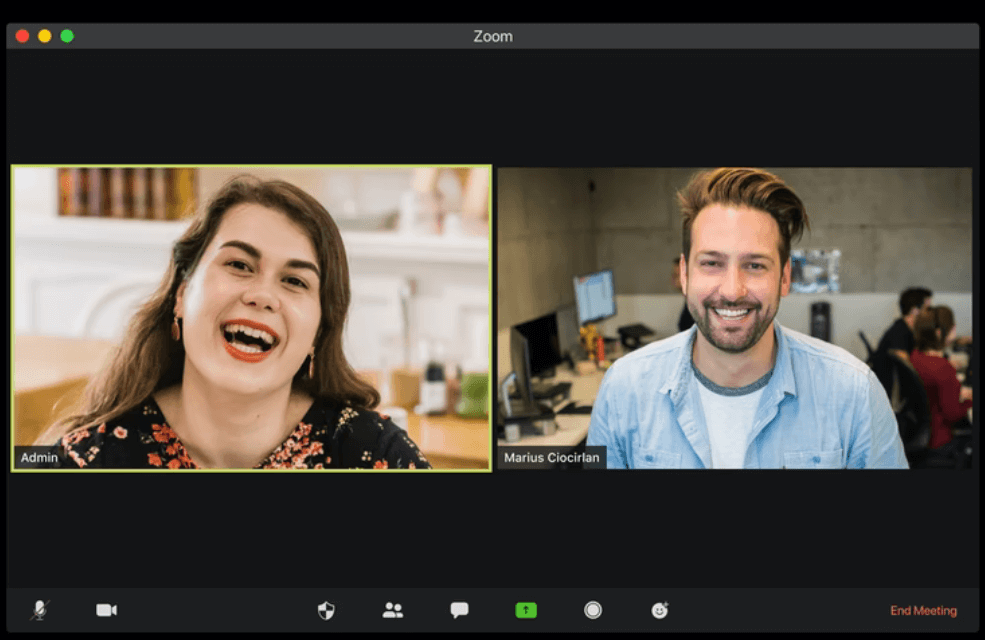Minimize the window using yellow button

45,36
